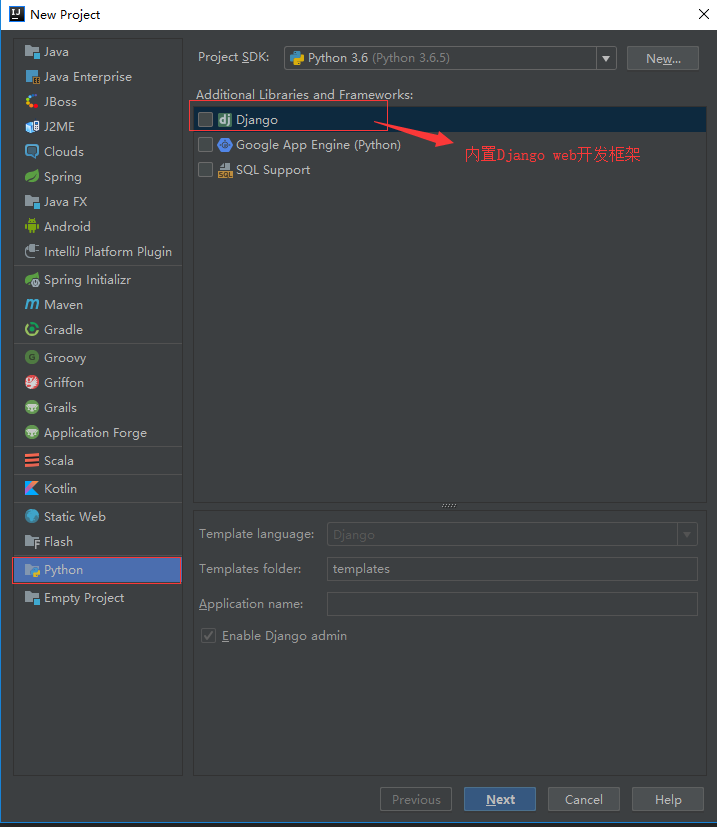The image size is (717, 827).
Task: Select the Java Enterprise list label
Action: (88, 77)
